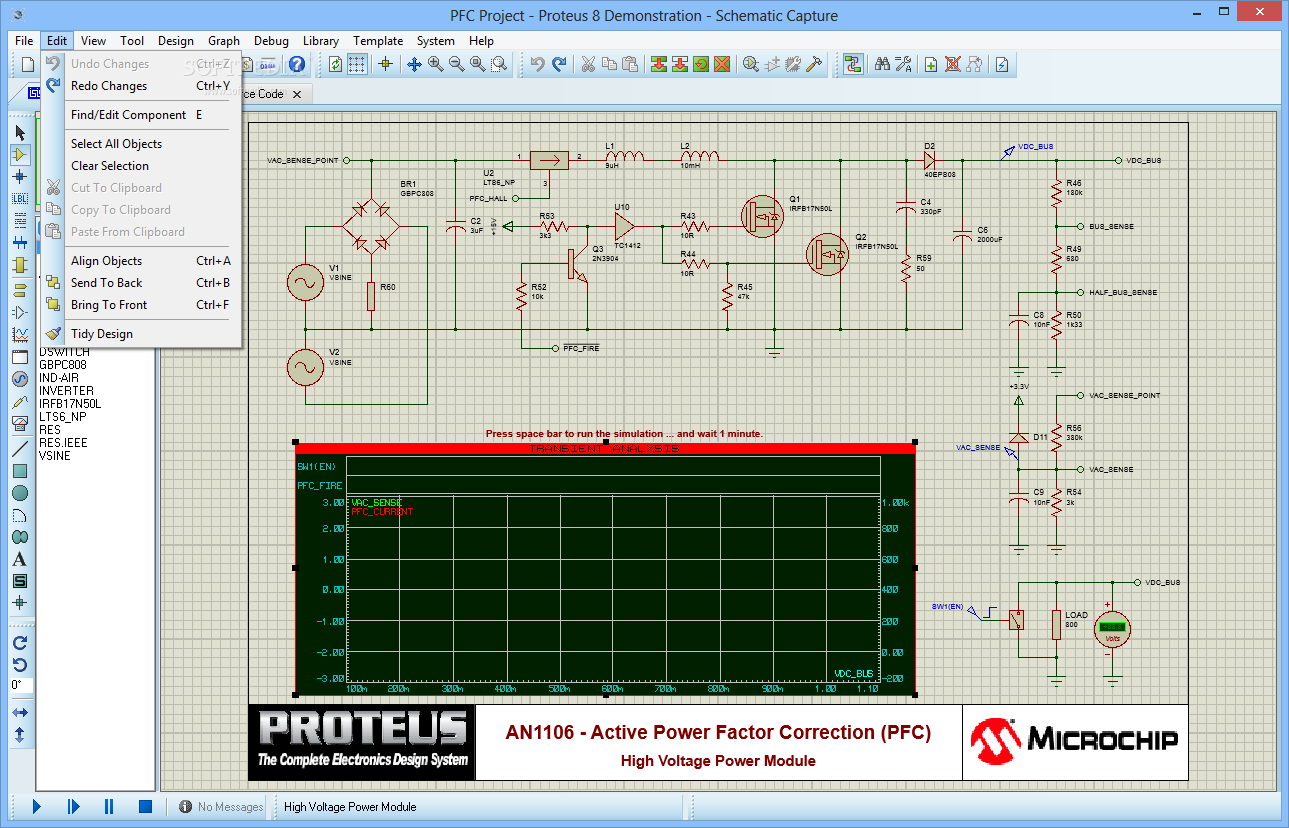
Task: Click the Zoom Out magnifier icon
Action: click(457, 64)
